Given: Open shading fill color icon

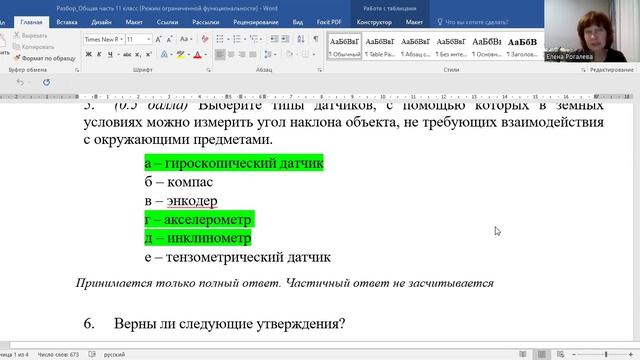Looking at the screenshot, I should tap(289, 54).
